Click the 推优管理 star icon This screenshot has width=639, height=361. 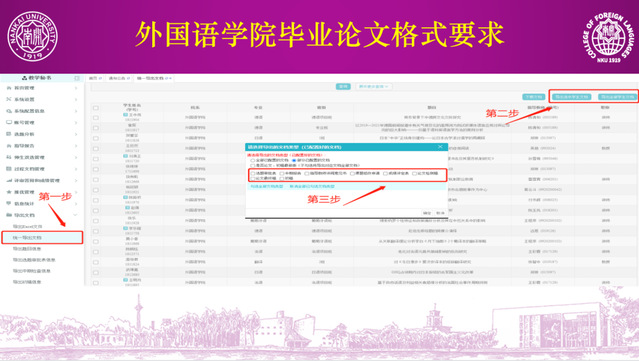click(x=9, y=192)
